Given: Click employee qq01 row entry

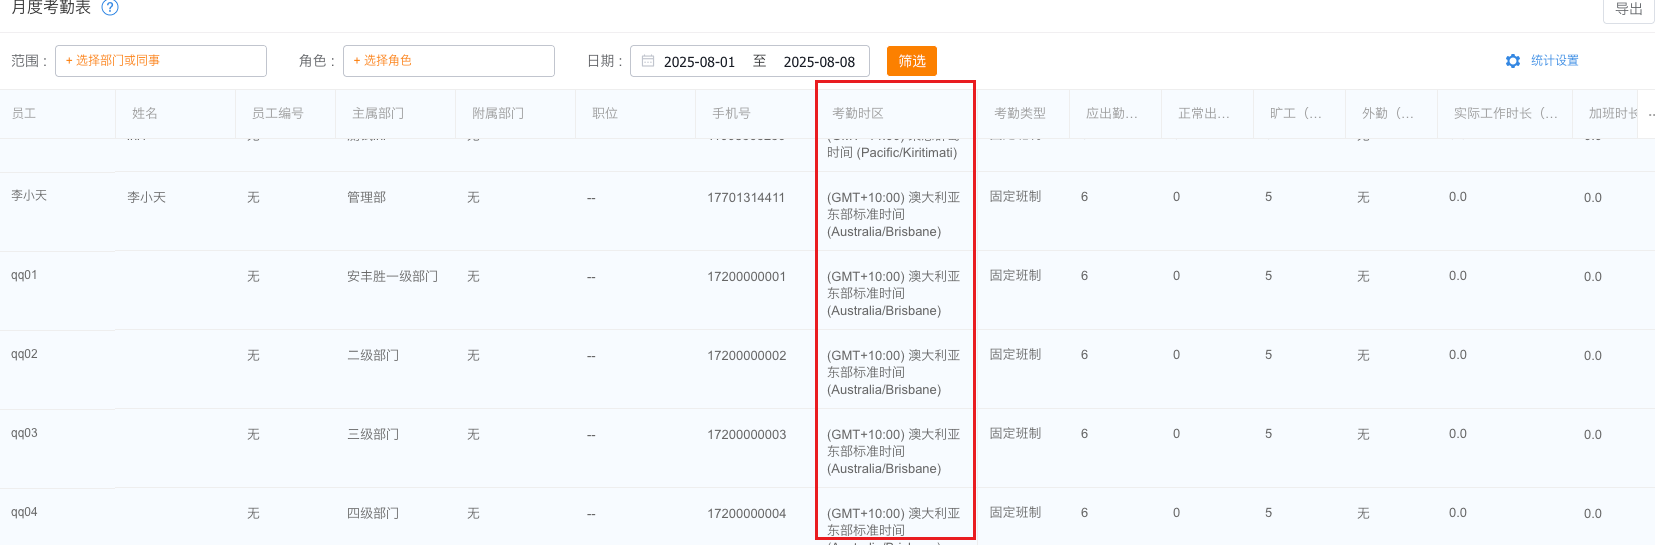Looking at the screenshot, I should pyautogui.click(x=24, y=275).
